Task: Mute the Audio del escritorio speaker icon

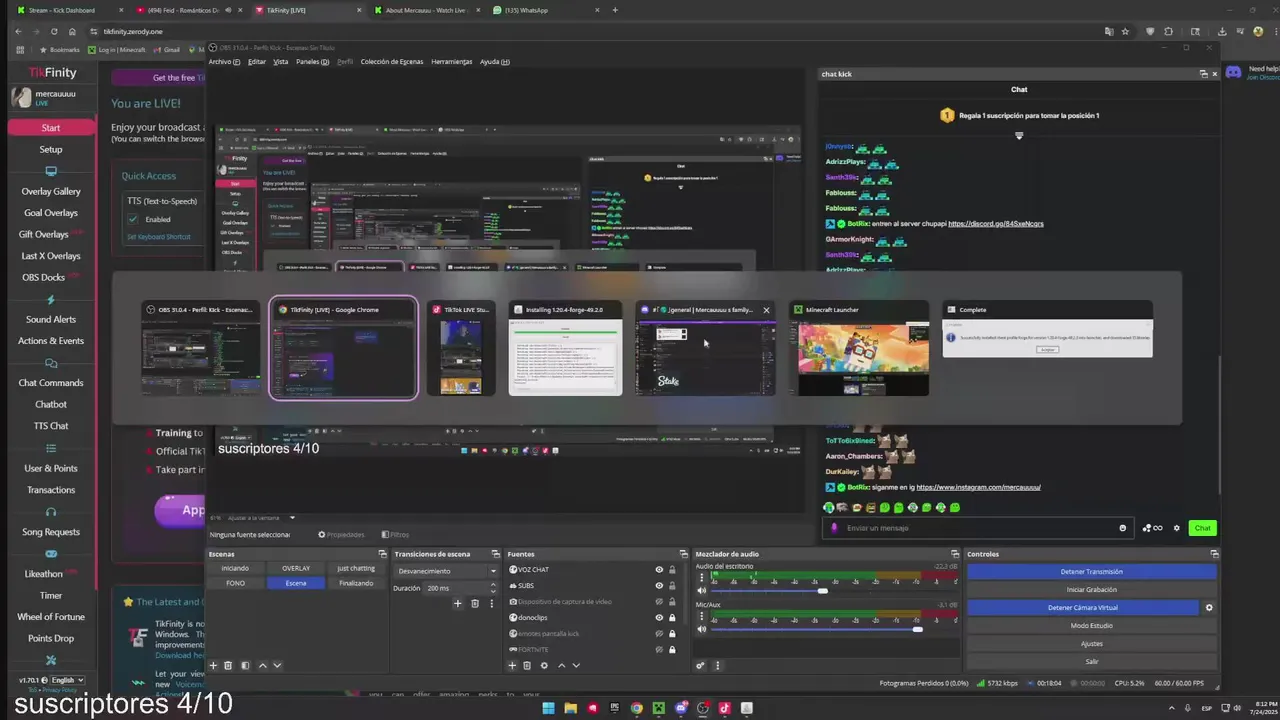Action: coord(701,590)
